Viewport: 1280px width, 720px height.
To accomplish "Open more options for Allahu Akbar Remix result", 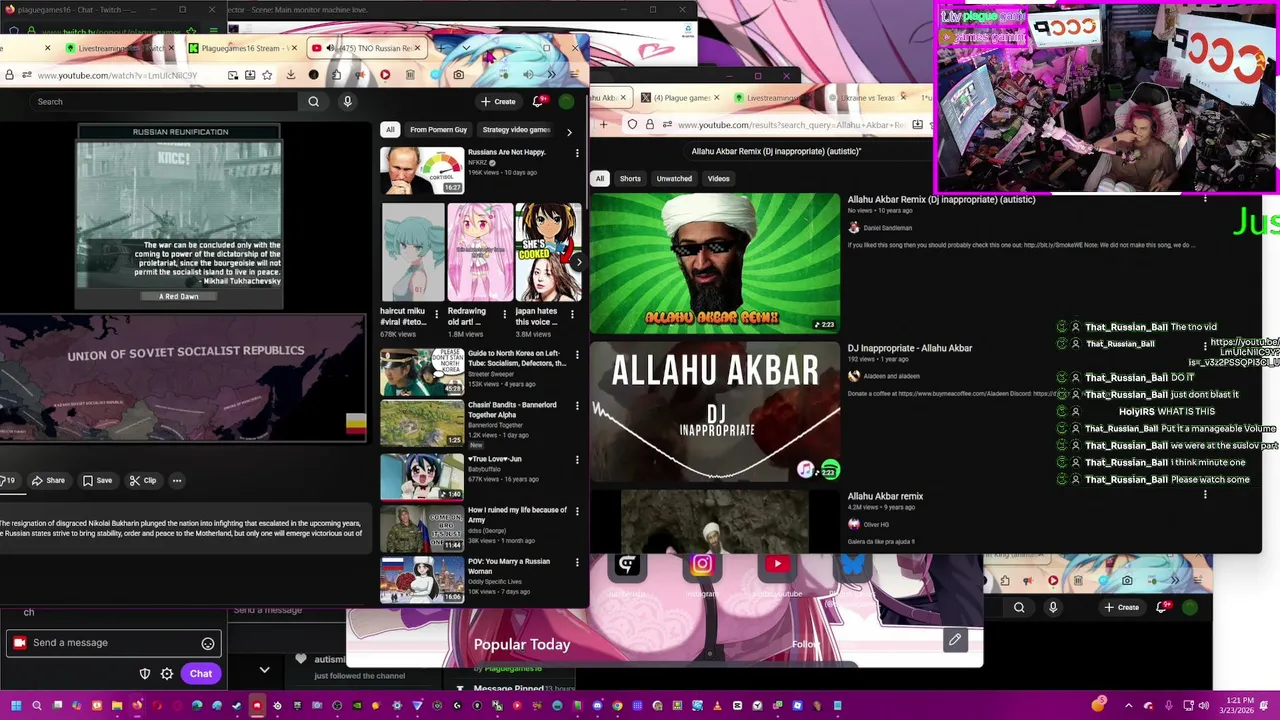I will click(1205, 199).
